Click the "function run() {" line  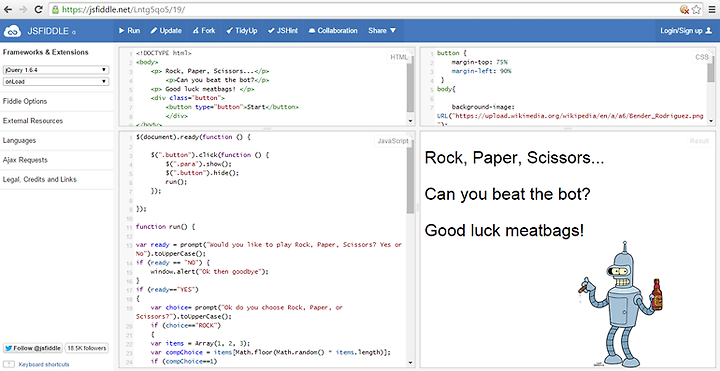point(166,227)
